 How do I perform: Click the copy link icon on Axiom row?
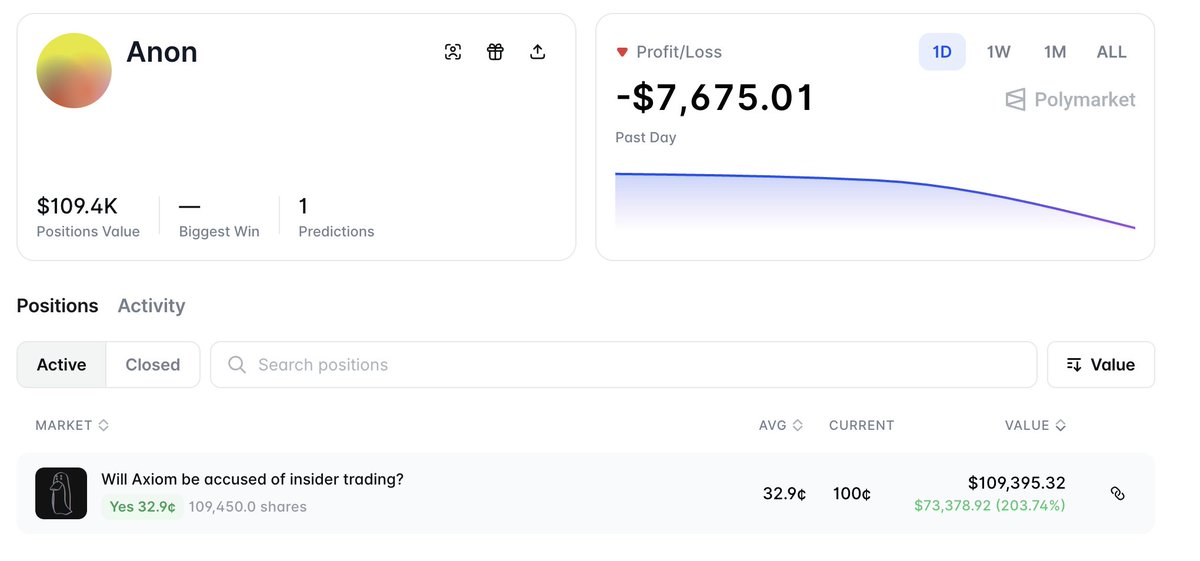[x=1118, y=493]
